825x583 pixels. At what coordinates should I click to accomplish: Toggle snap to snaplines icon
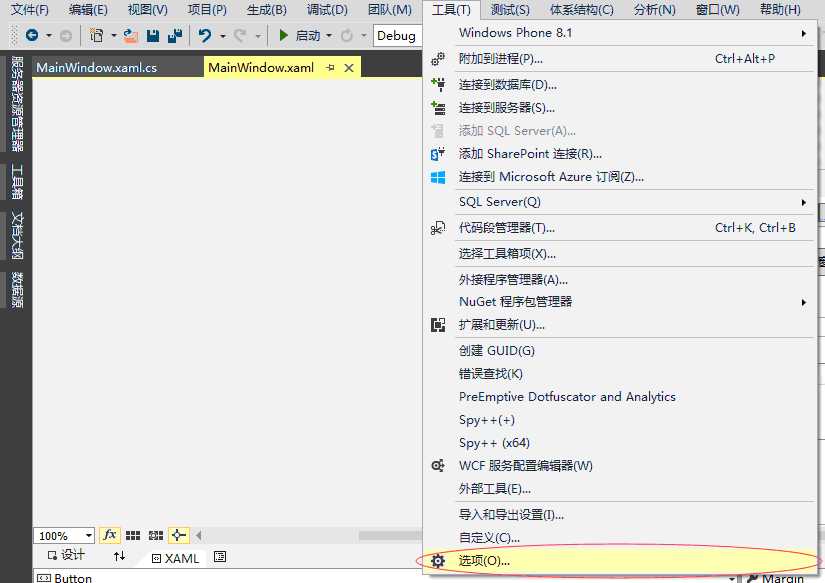178,536
